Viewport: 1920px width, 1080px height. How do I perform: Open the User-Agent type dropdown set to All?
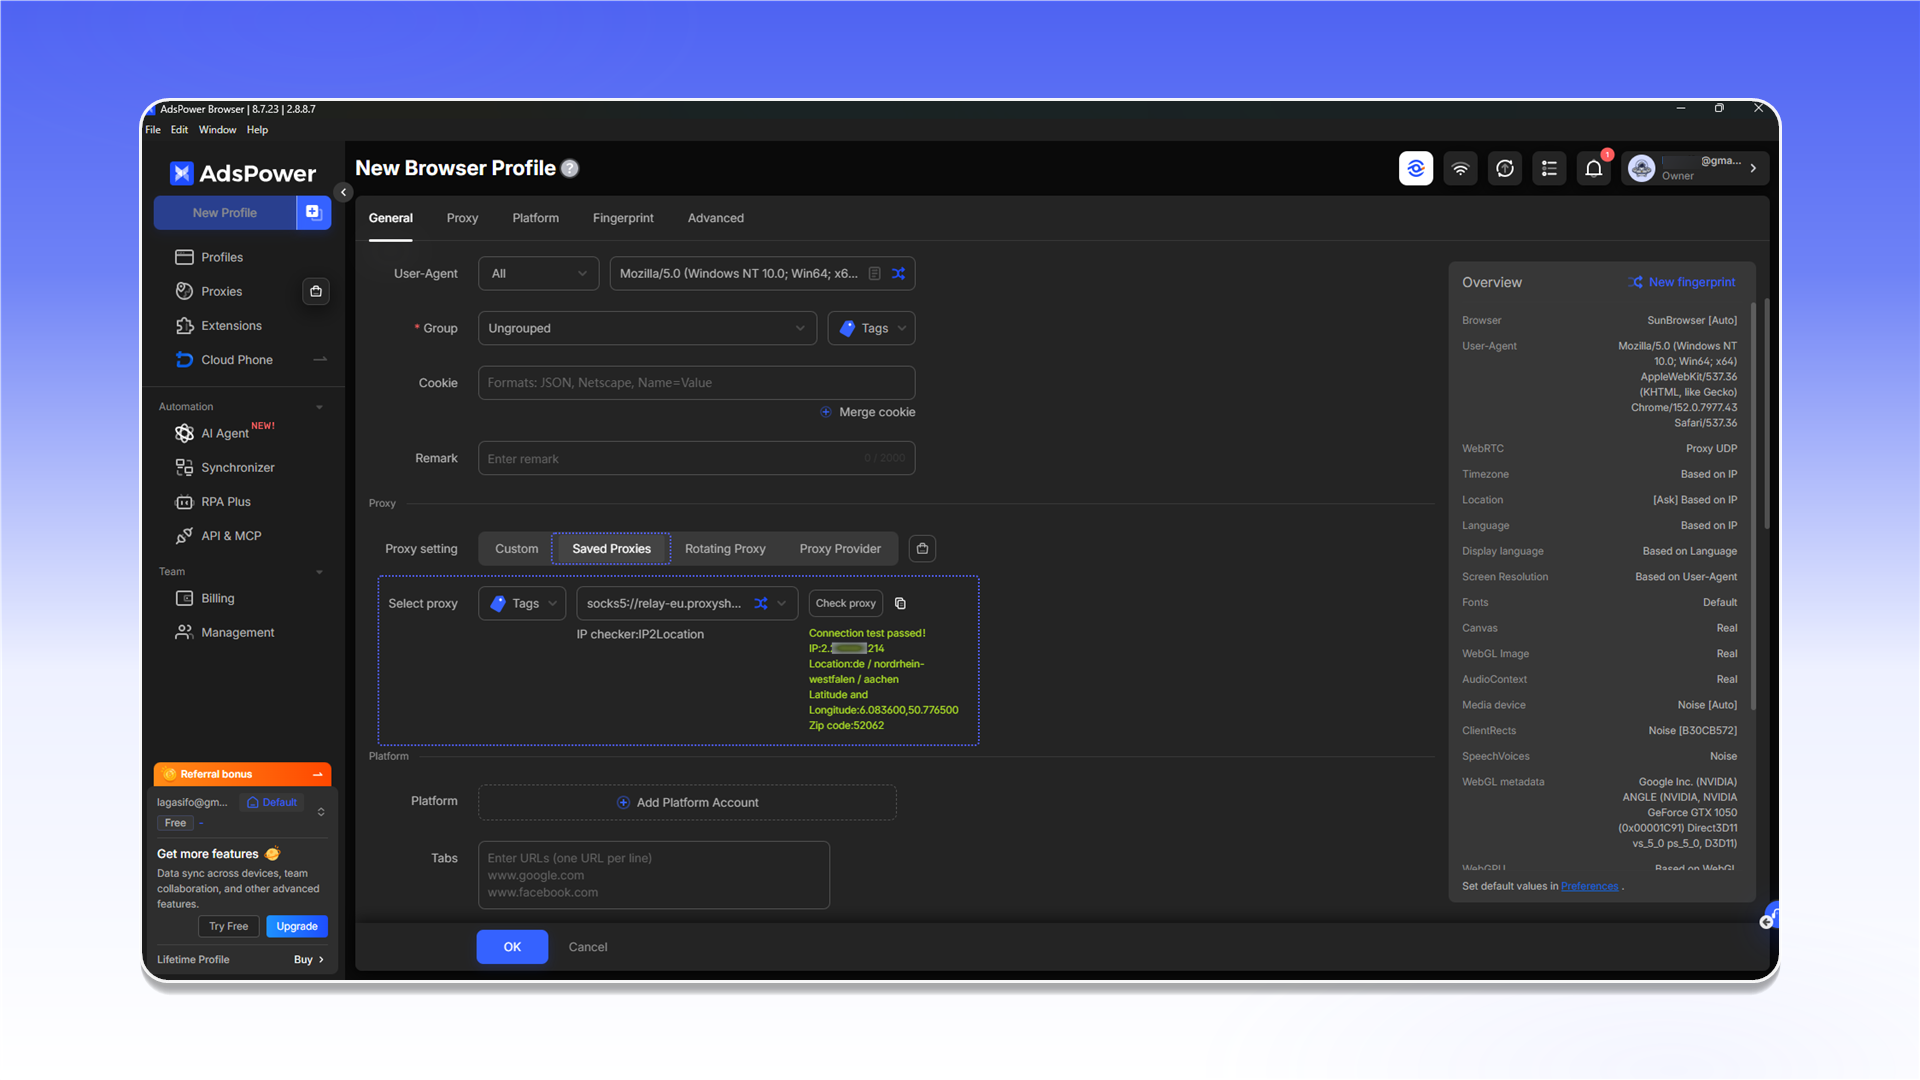538,274
